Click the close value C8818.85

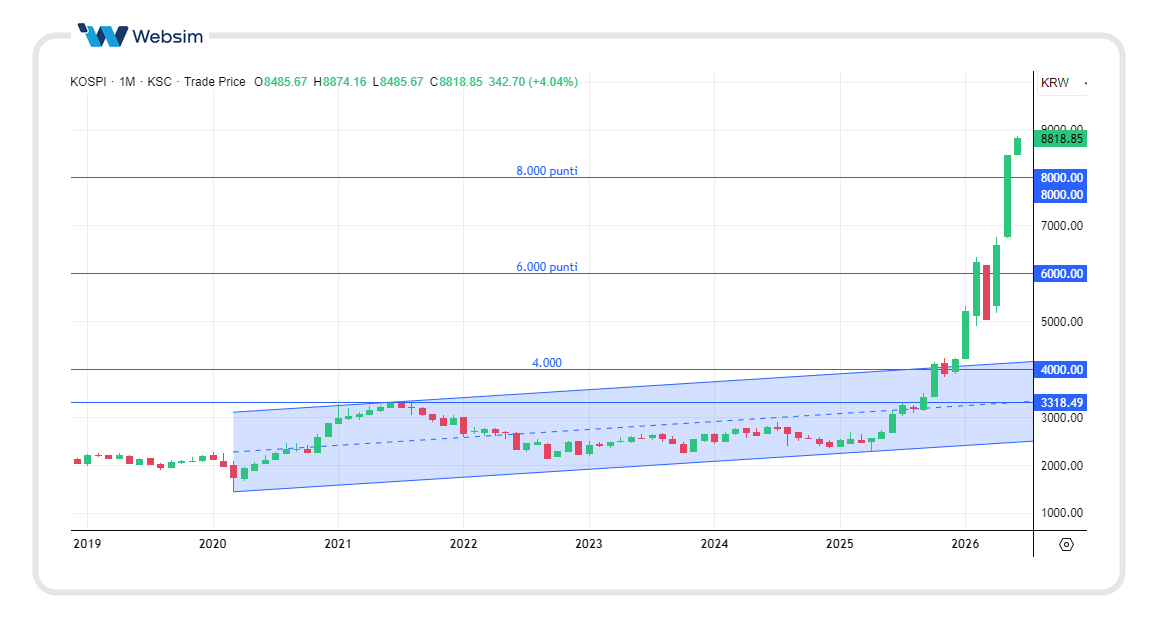tap(456, 82)
